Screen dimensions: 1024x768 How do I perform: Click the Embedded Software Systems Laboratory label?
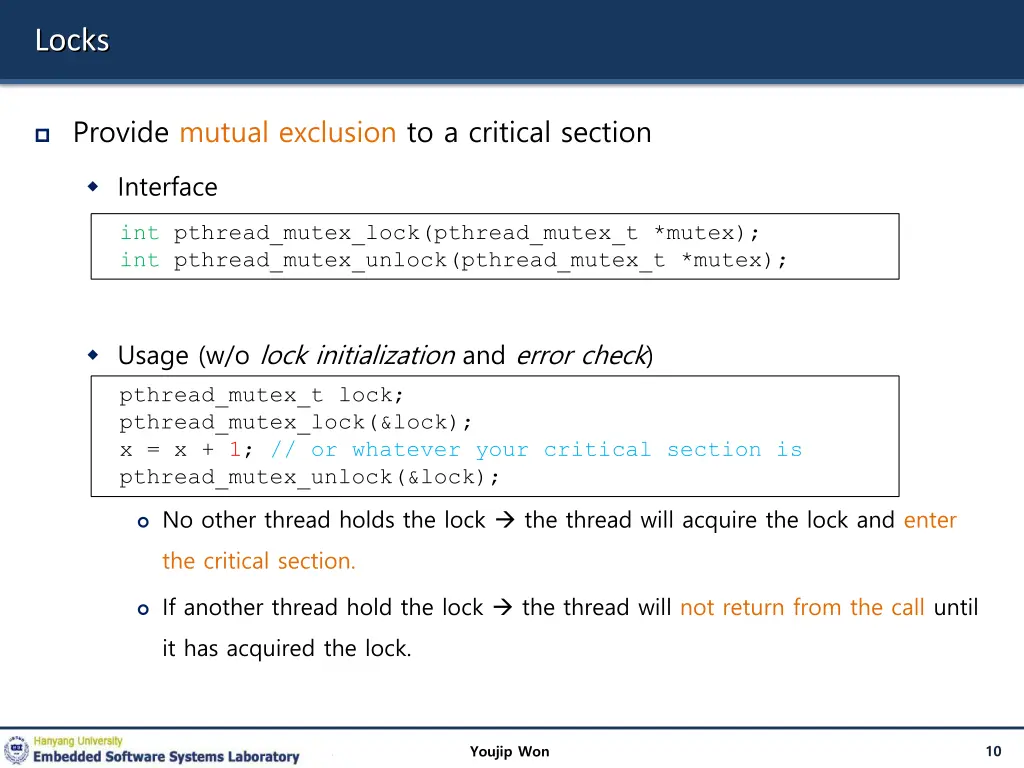click(x=167, y=757)
